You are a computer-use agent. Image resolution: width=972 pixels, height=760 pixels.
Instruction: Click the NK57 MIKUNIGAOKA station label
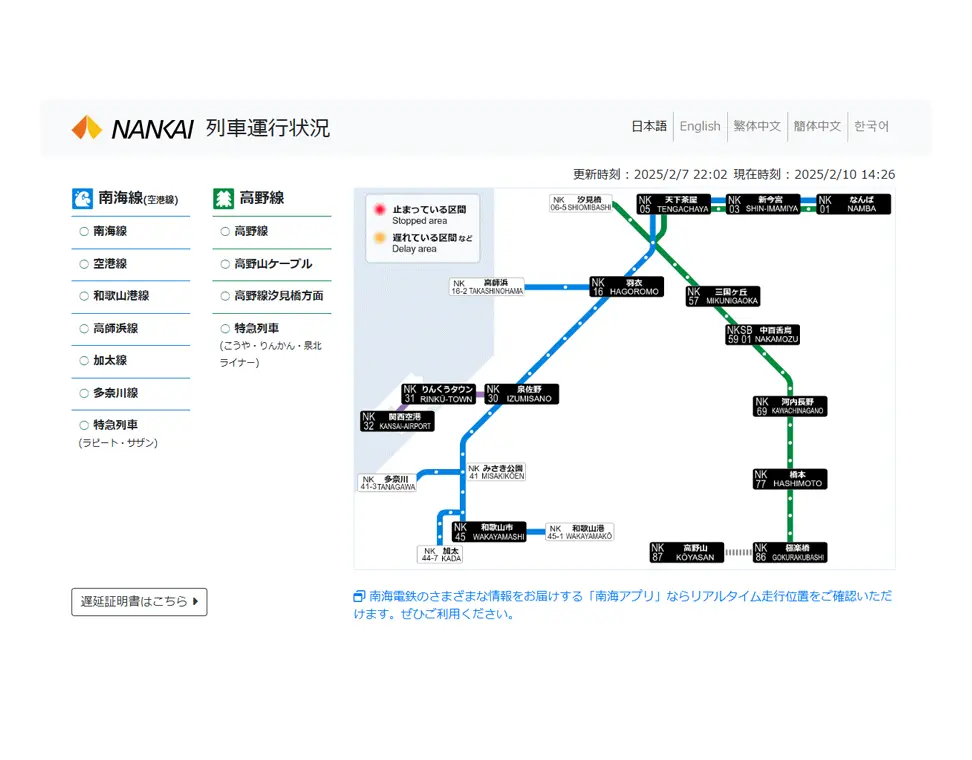723,296
